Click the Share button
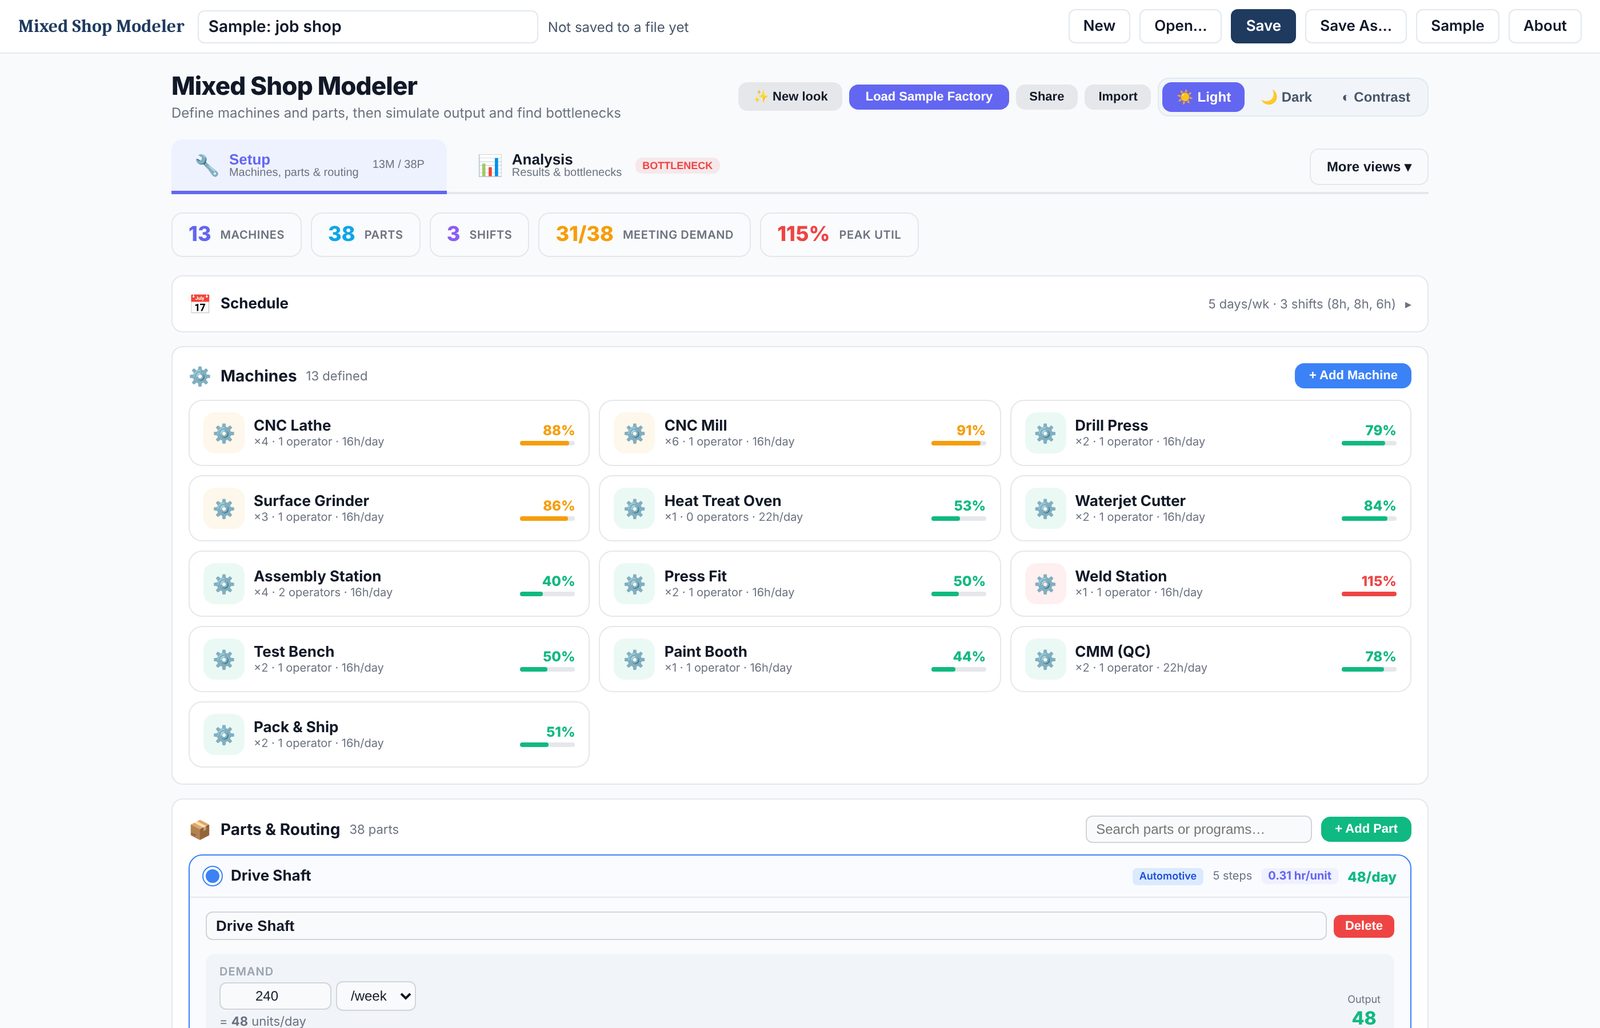The width and height of the screenshot is (1600, 1028). [1046, 96]
